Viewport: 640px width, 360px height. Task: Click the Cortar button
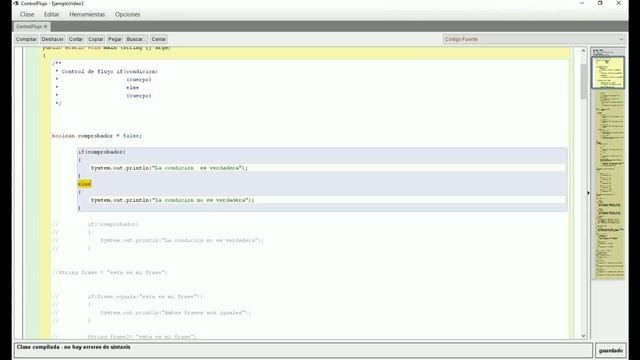pyautogui.click(x=76, y=39)
